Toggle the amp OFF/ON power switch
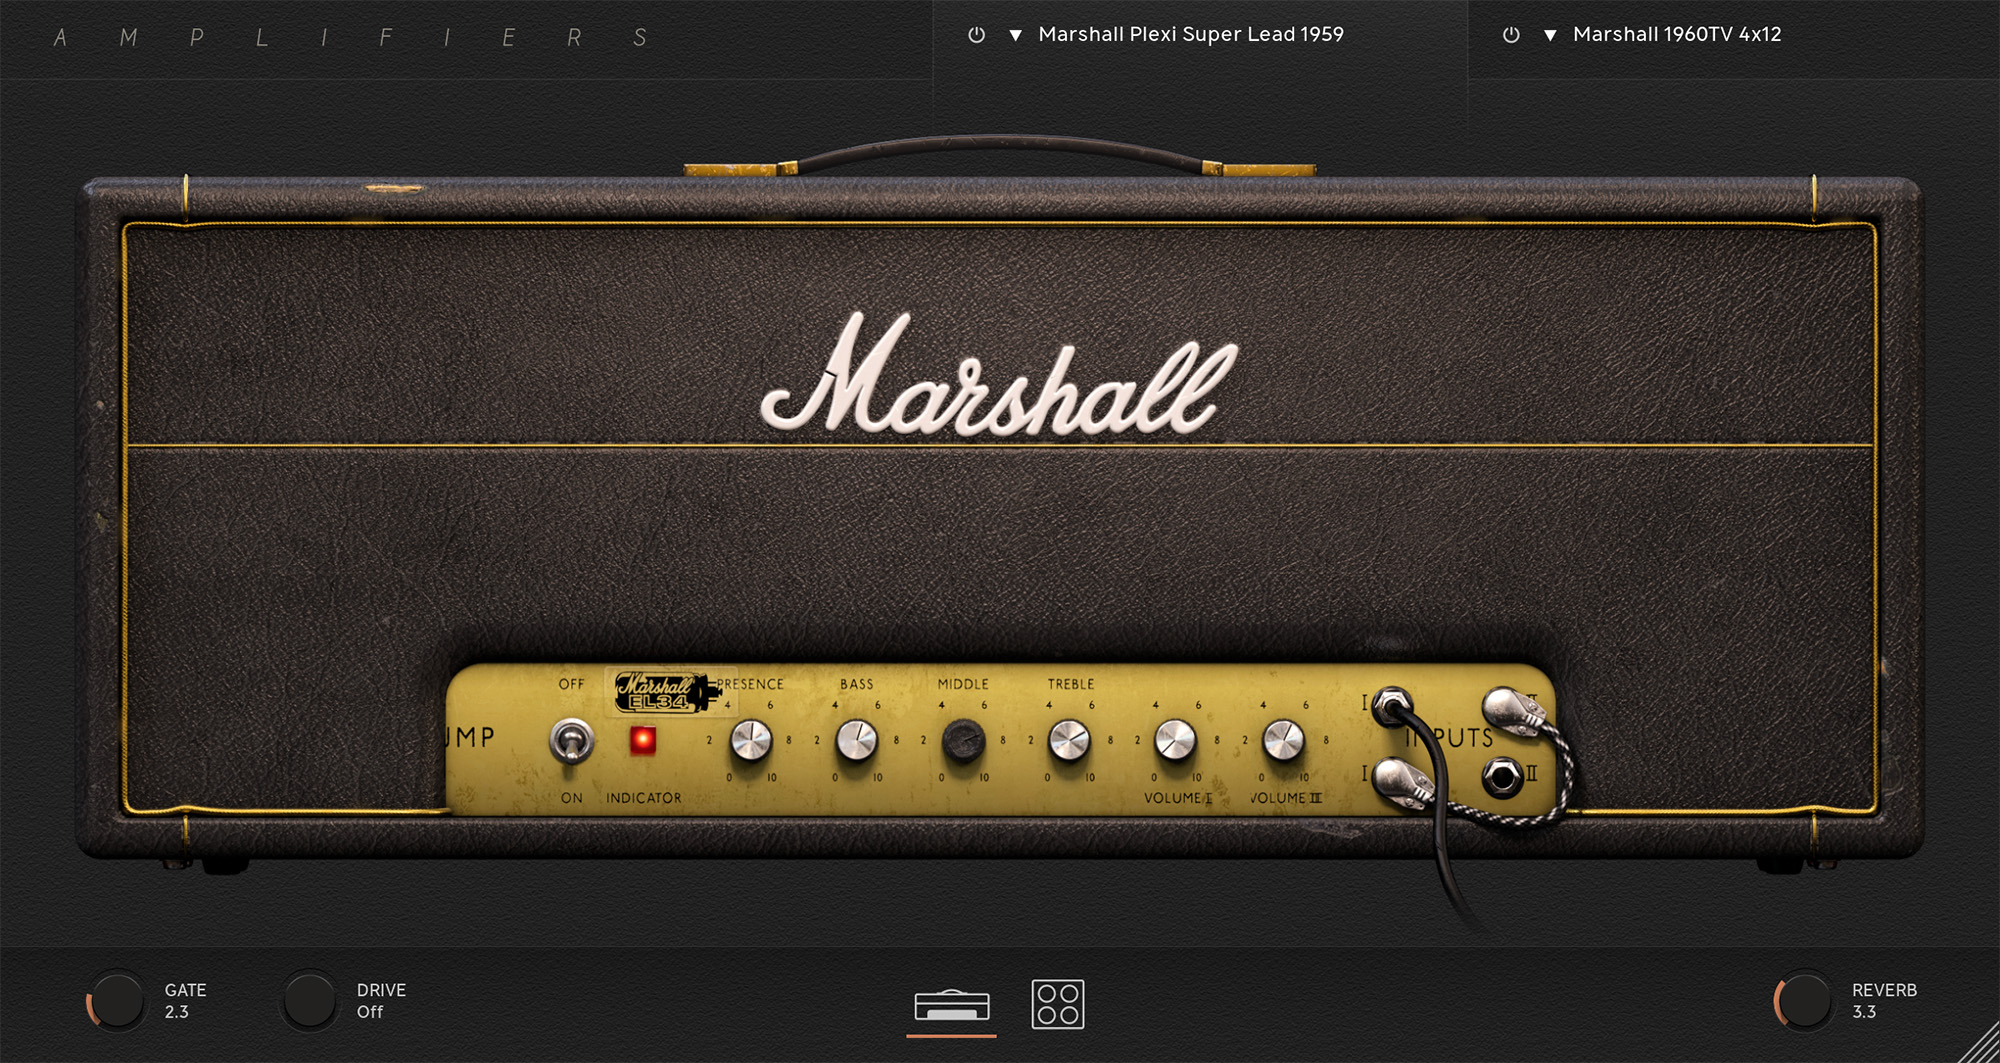This screenshot has height=1063, width=2000. click(571, 742)
